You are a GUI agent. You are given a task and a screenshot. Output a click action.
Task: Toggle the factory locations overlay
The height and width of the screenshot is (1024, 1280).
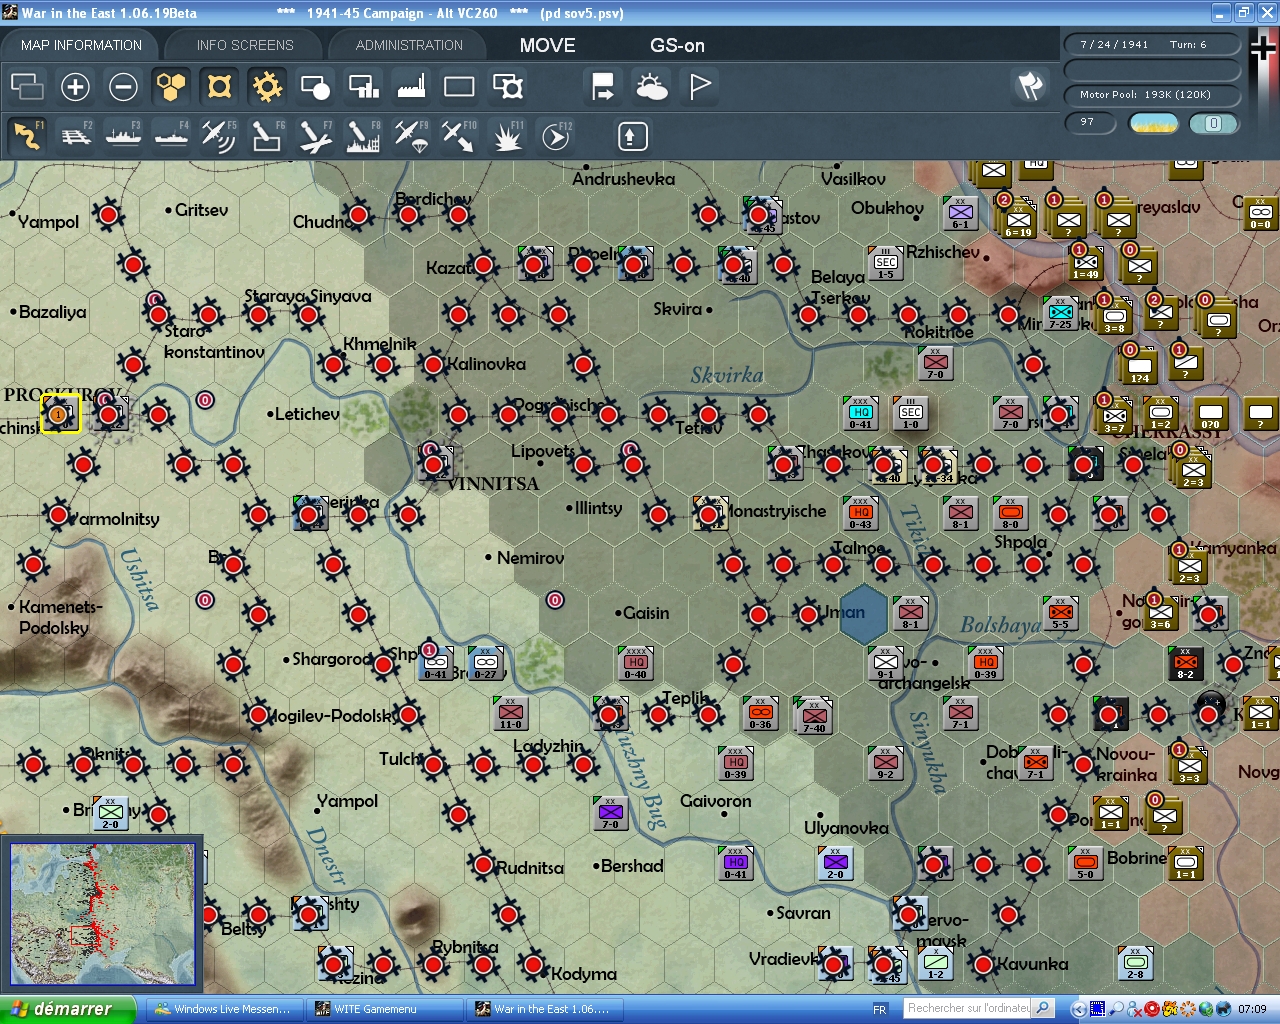(411, 87)
